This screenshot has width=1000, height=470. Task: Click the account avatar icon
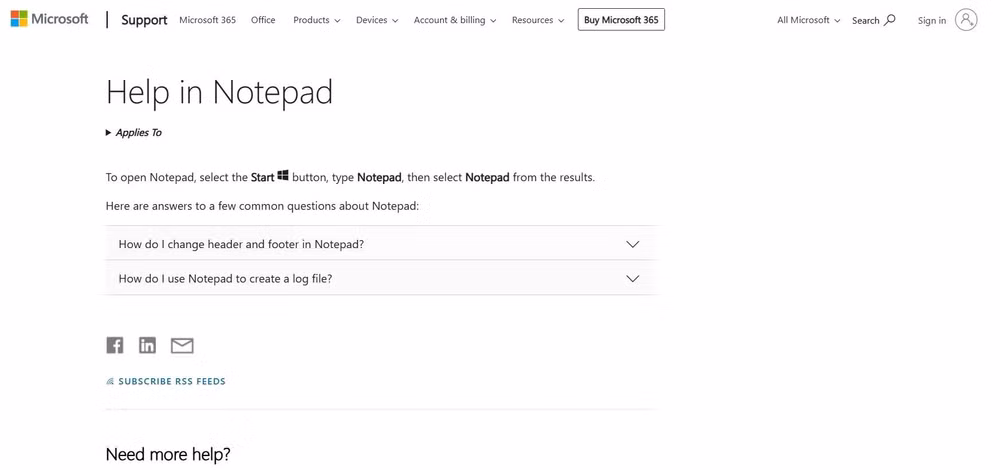[x=966, y=20]
